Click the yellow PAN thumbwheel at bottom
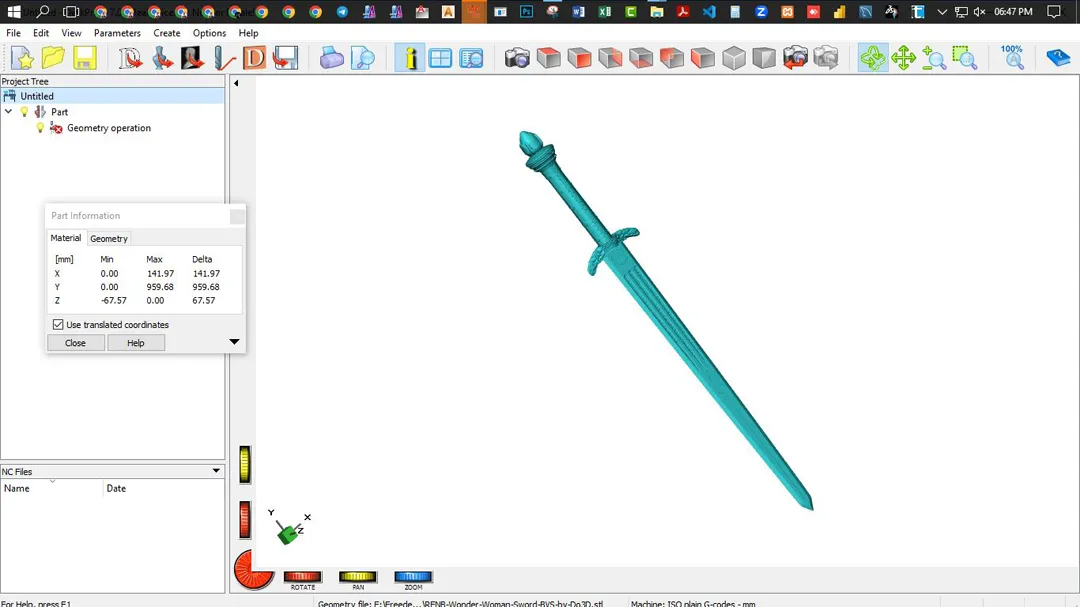 (357, 577)
